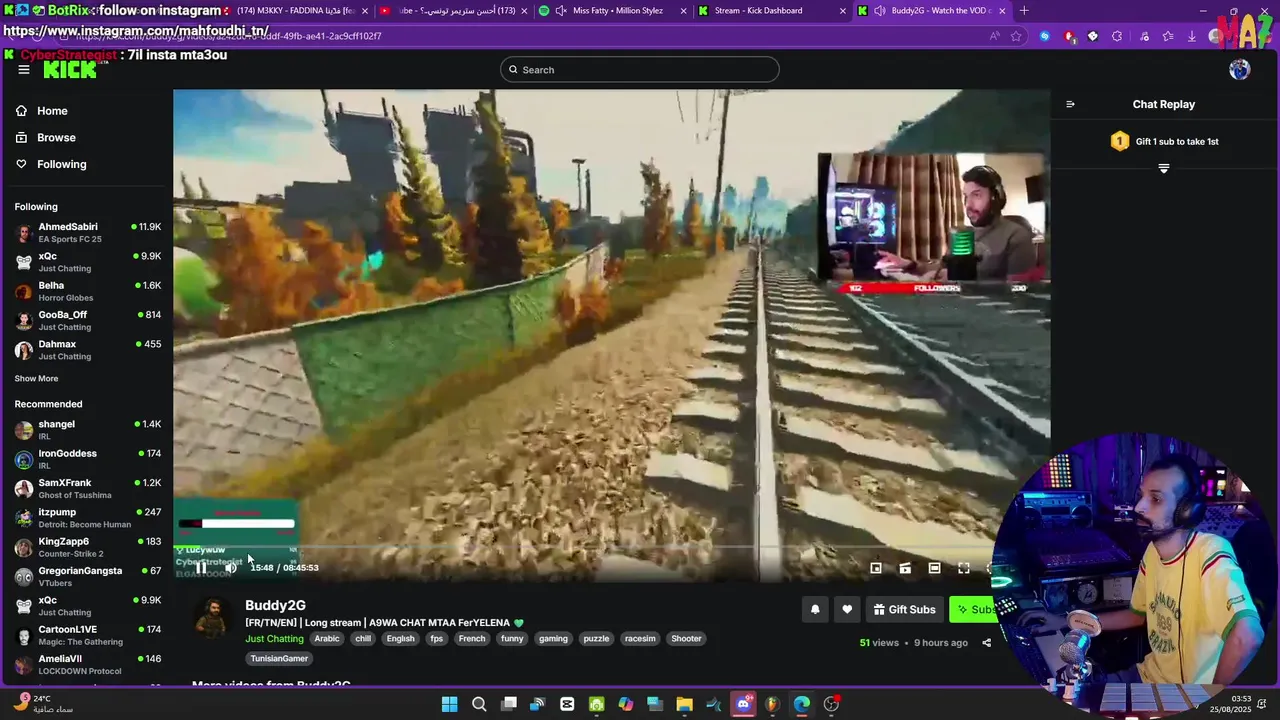Bookmark page with star icon
This screenshot has height=720, width=1280.
pyautogui.click(x=1017, y=36)
